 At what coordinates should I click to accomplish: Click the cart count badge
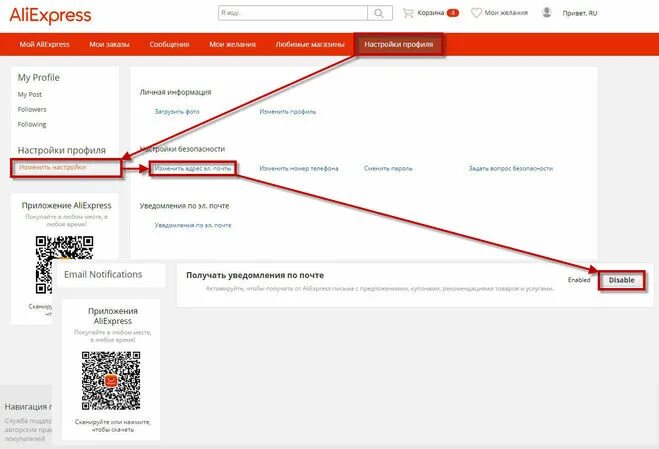[453, 13]
